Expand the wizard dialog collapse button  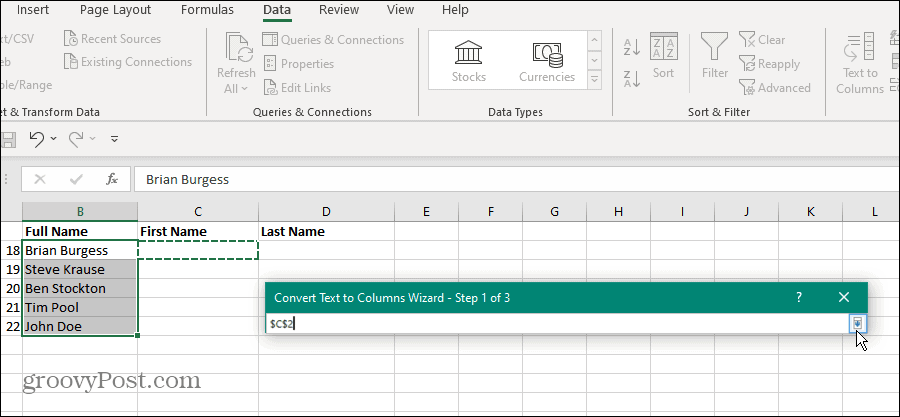click(x=857, y=323)
